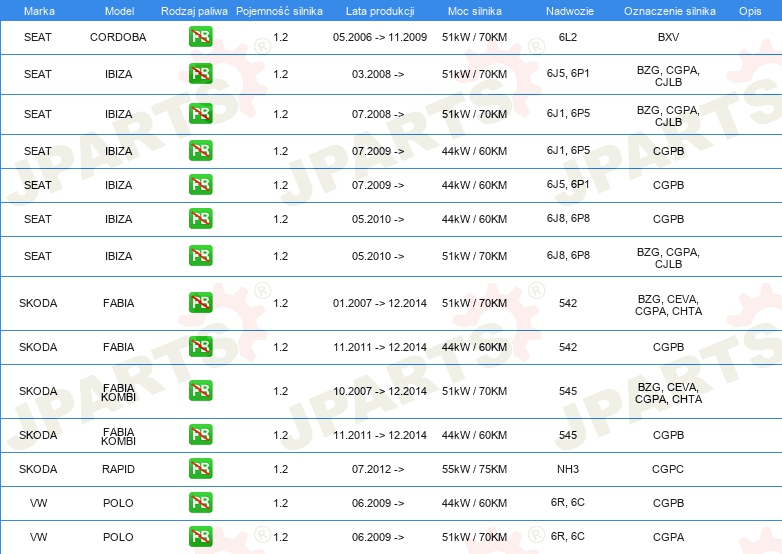Click the Opis column header

click(750, 11)
